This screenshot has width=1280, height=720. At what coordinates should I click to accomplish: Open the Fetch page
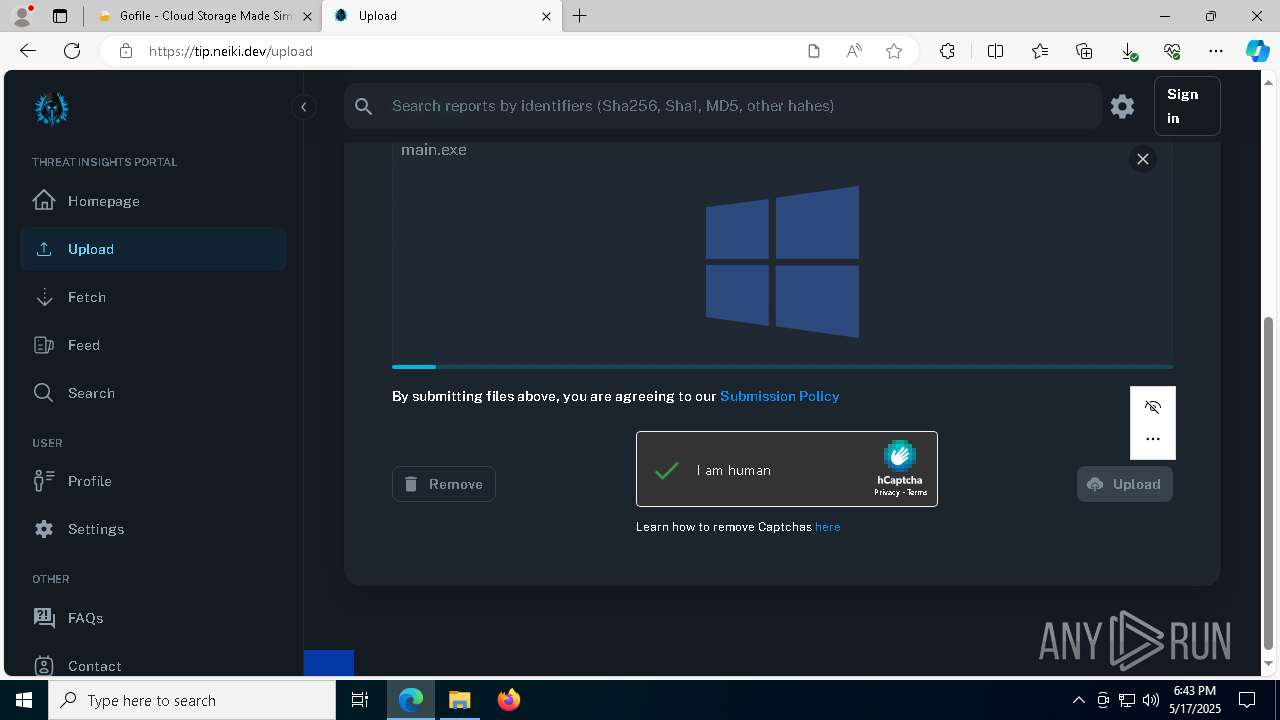click(153, 297)
